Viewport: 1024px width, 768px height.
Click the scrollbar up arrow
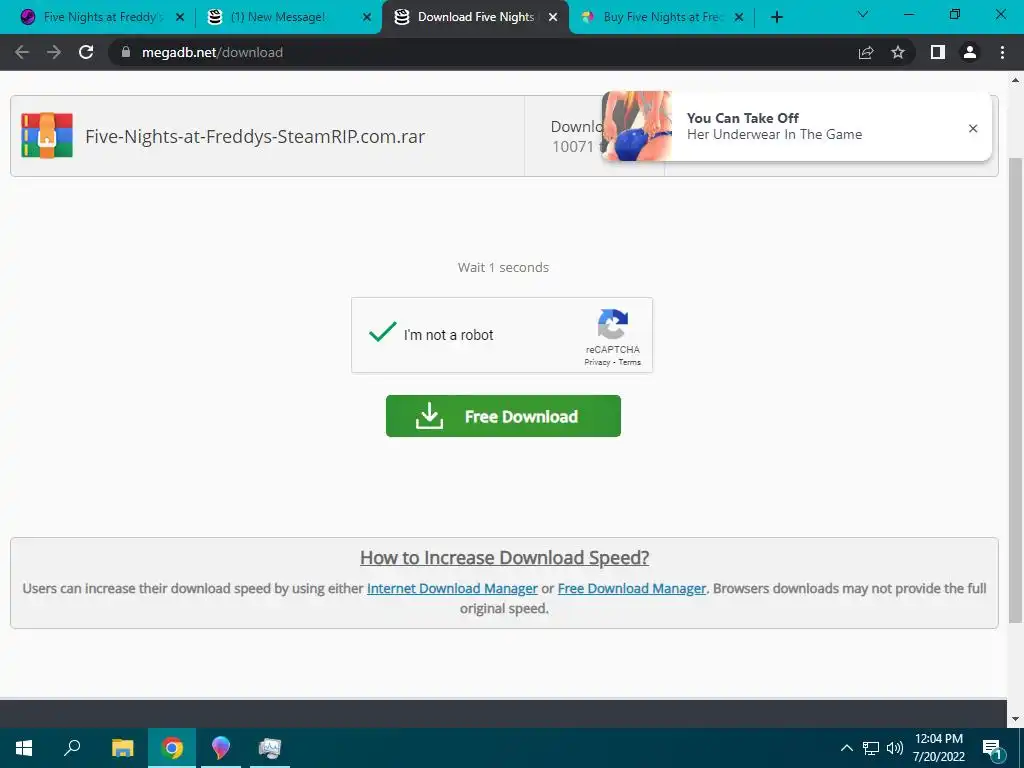[1015, 80]
